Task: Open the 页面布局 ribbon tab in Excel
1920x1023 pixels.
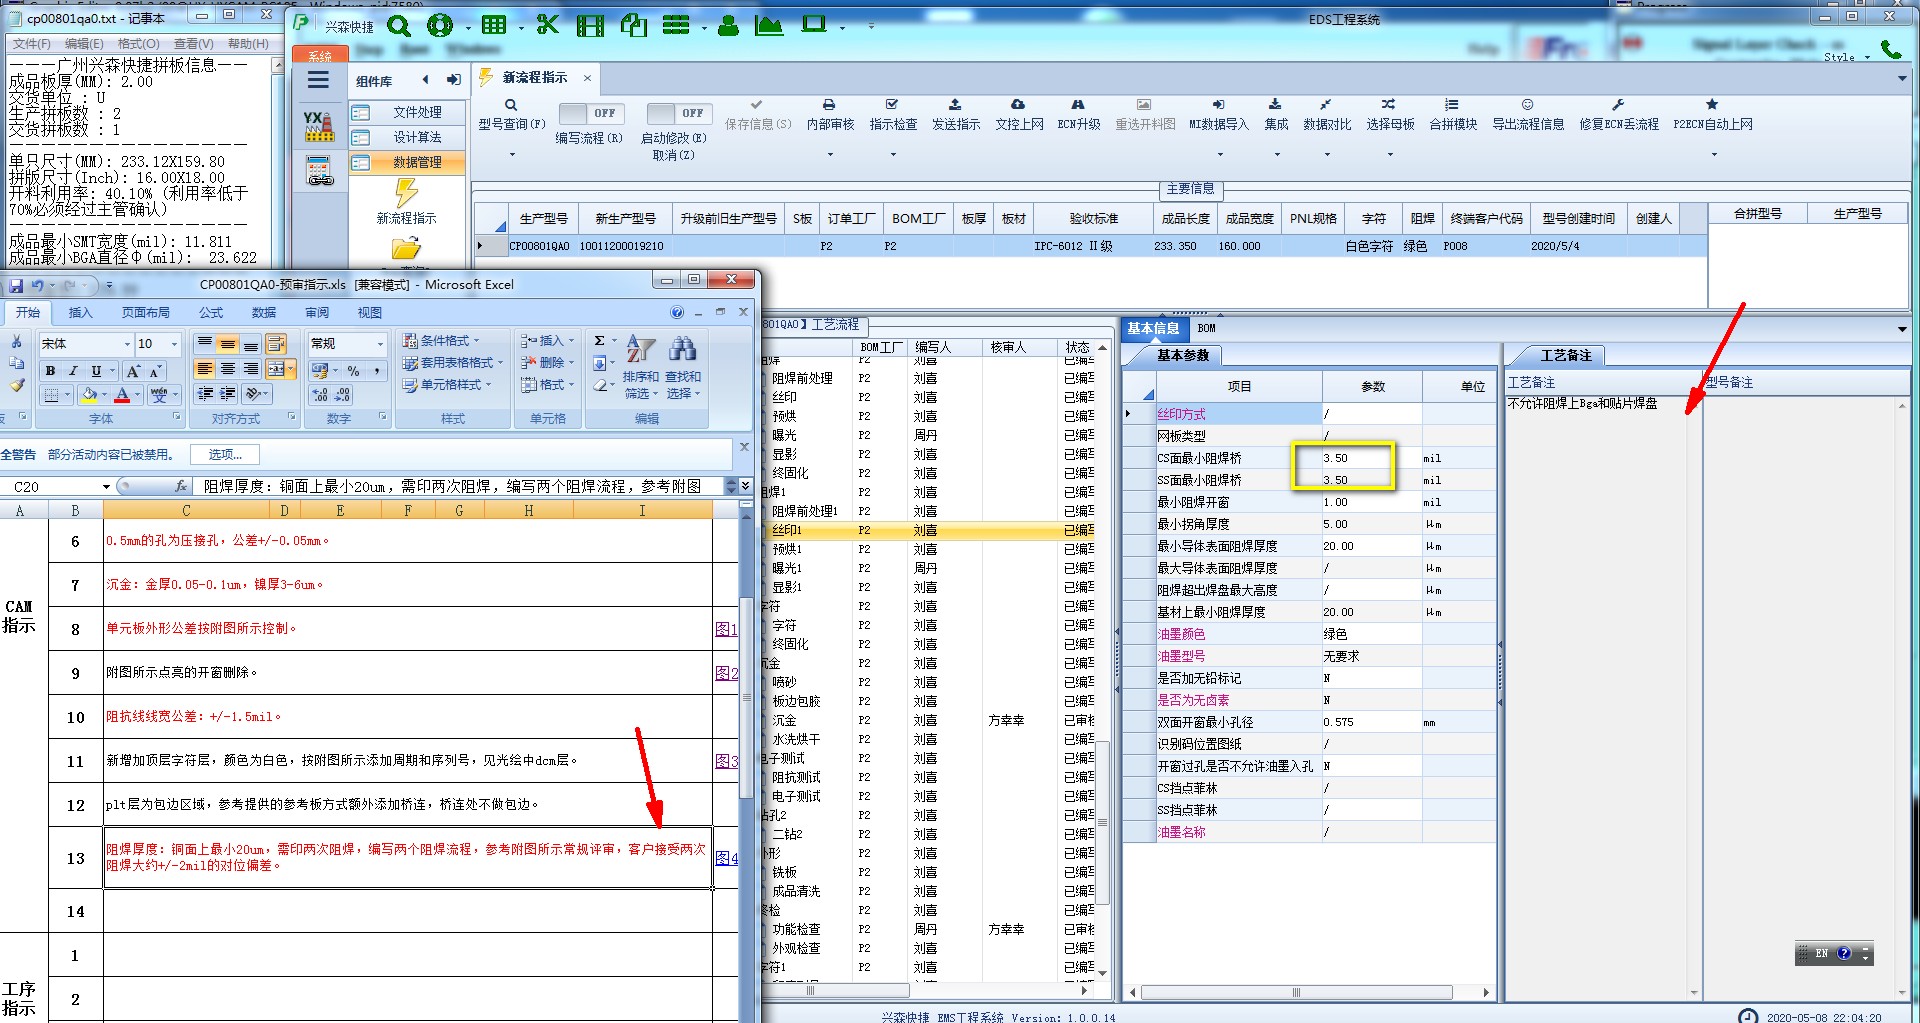Action: [146, 313]
